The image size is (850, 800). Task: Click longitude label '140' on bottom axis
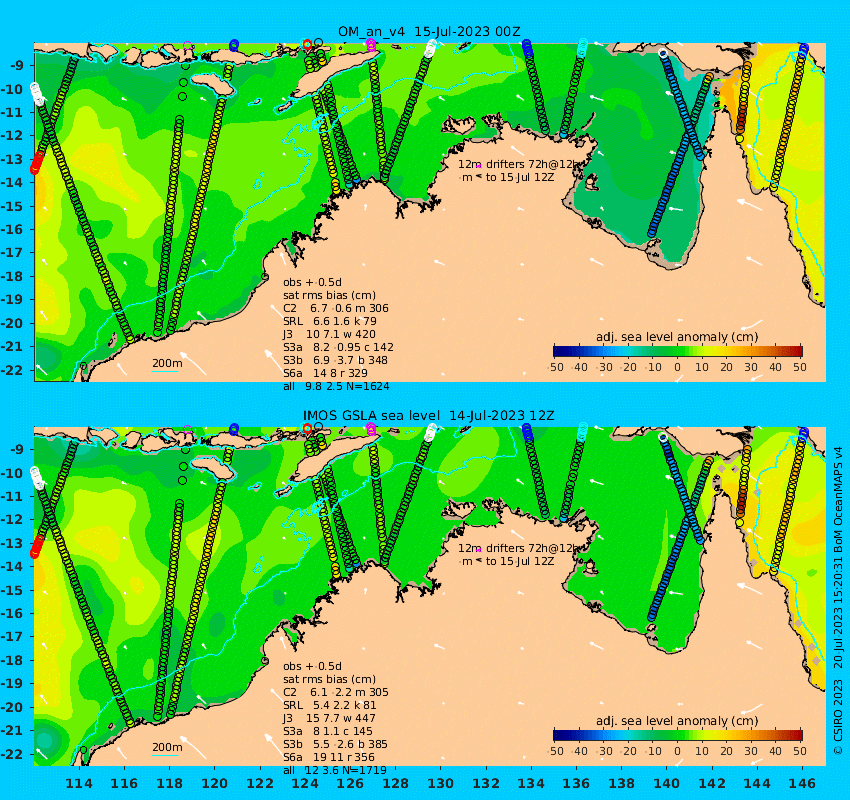pyautogui.click(x=666, y=783)
